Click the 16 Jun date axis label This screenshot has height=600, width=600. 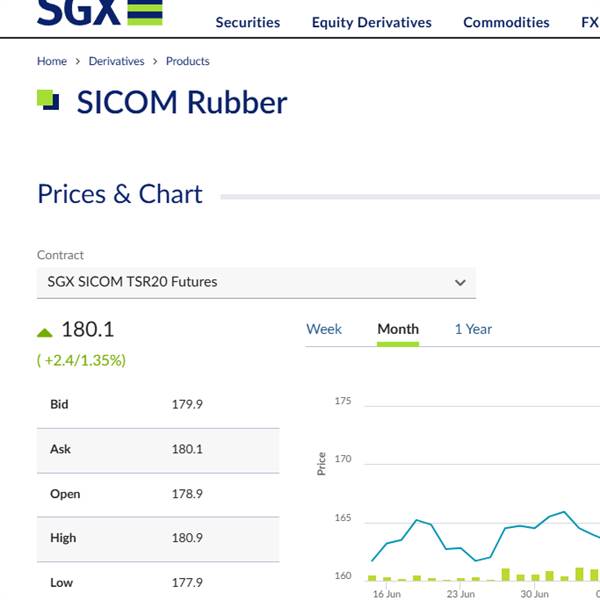coord(387,594)
